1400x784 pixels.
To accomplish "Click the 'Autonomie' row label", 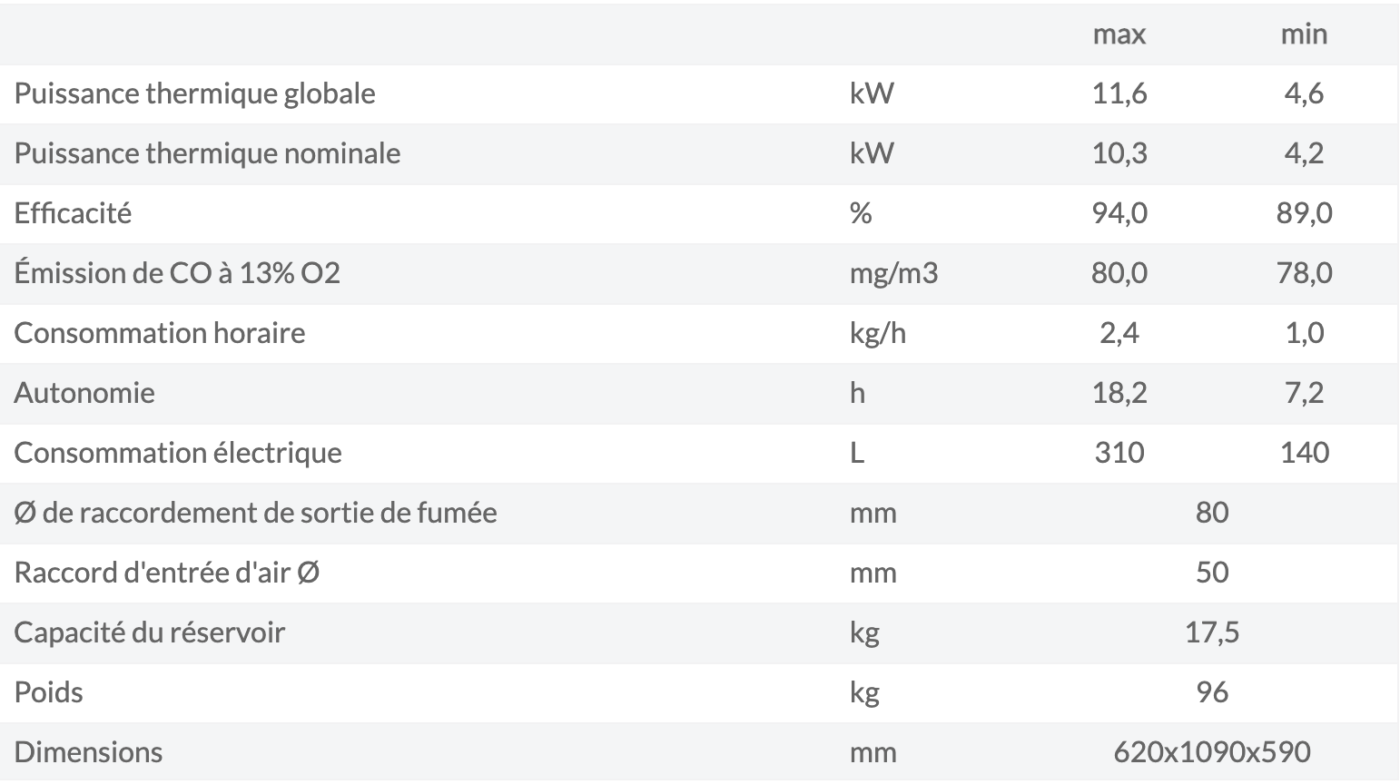I will (84, 393).
